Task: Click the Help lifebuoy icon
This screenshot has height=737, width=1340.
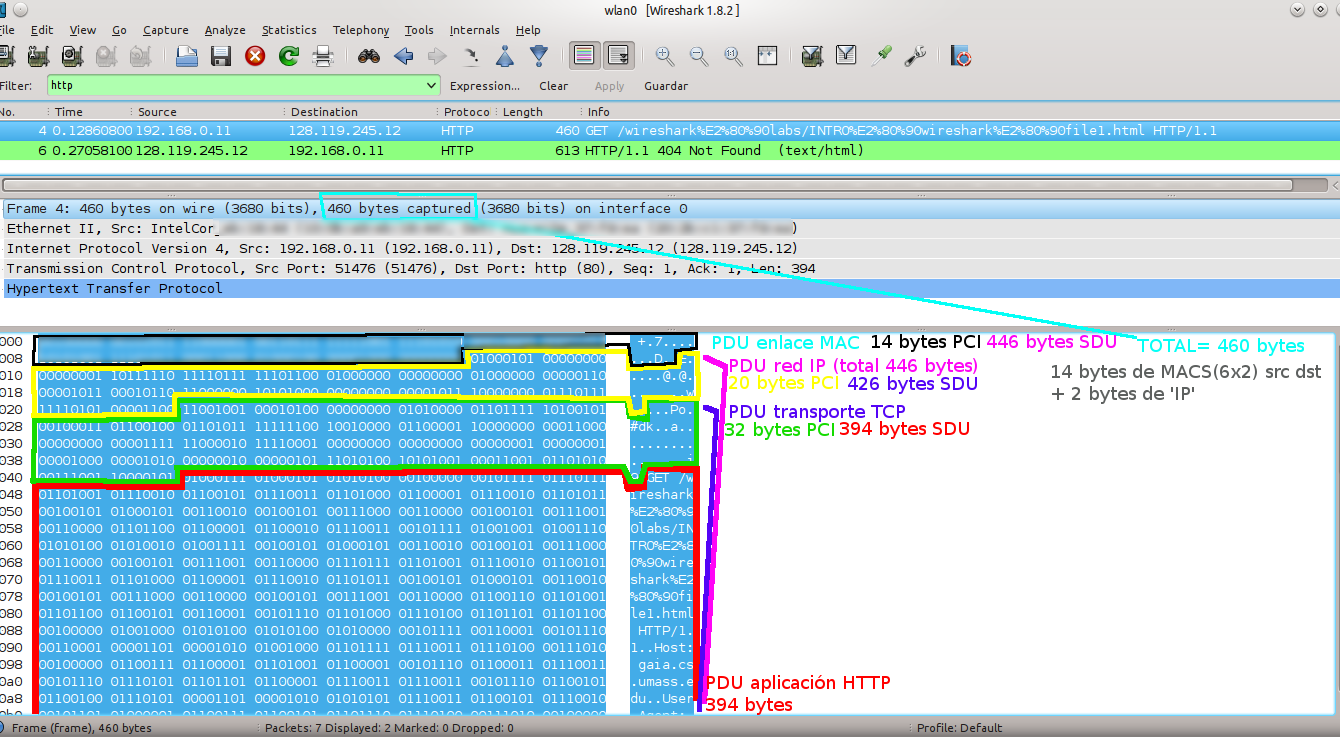Action: pos(961,56)
